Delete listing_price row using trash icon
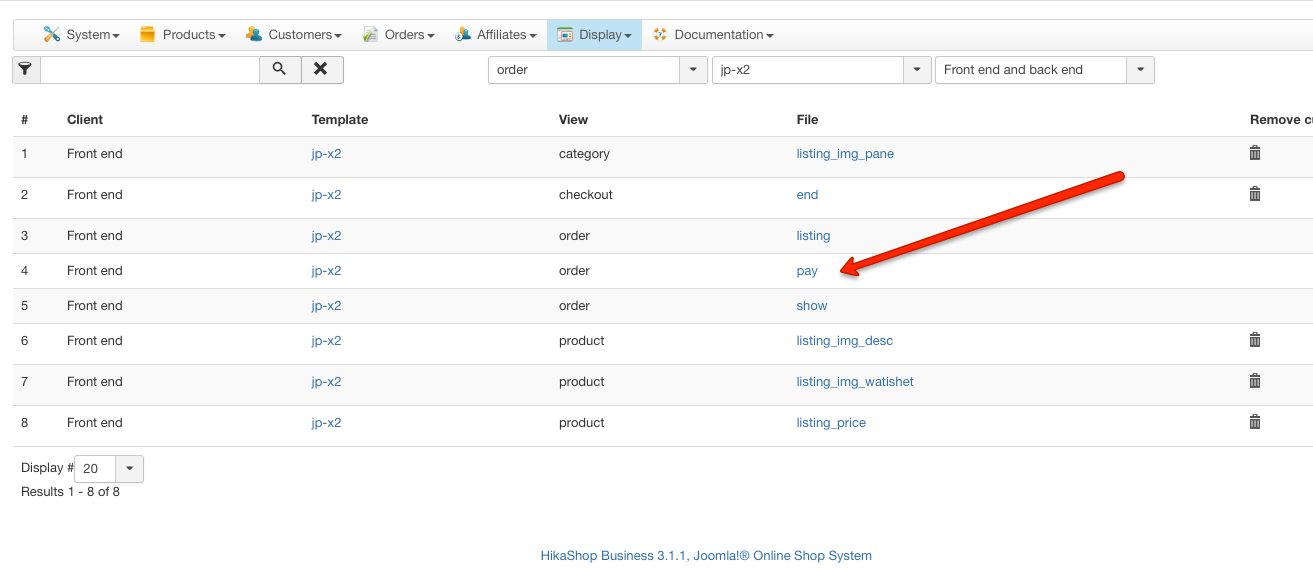This screenshot has height=584, width=1313. coord(1255,422)
